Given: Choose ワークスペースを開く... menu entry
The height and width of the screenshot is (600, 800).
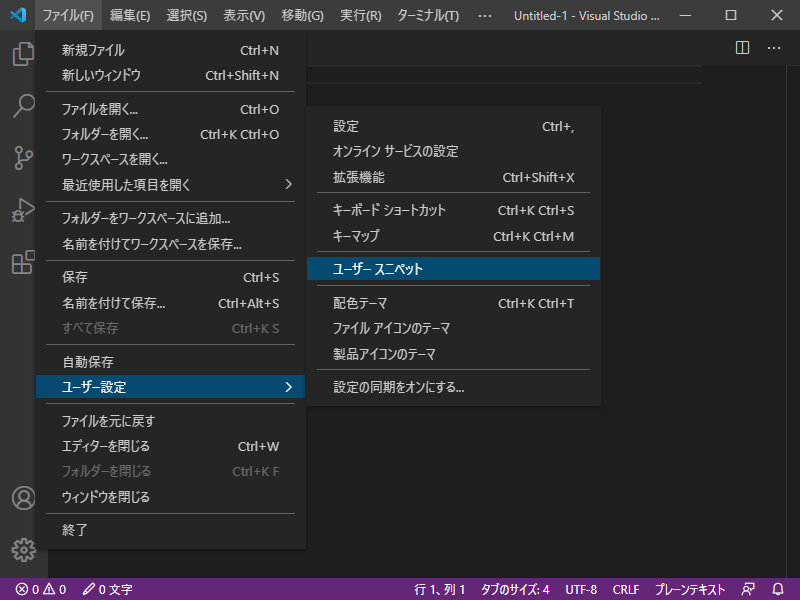Looking at the screenshot, I should tap(170, 159).
